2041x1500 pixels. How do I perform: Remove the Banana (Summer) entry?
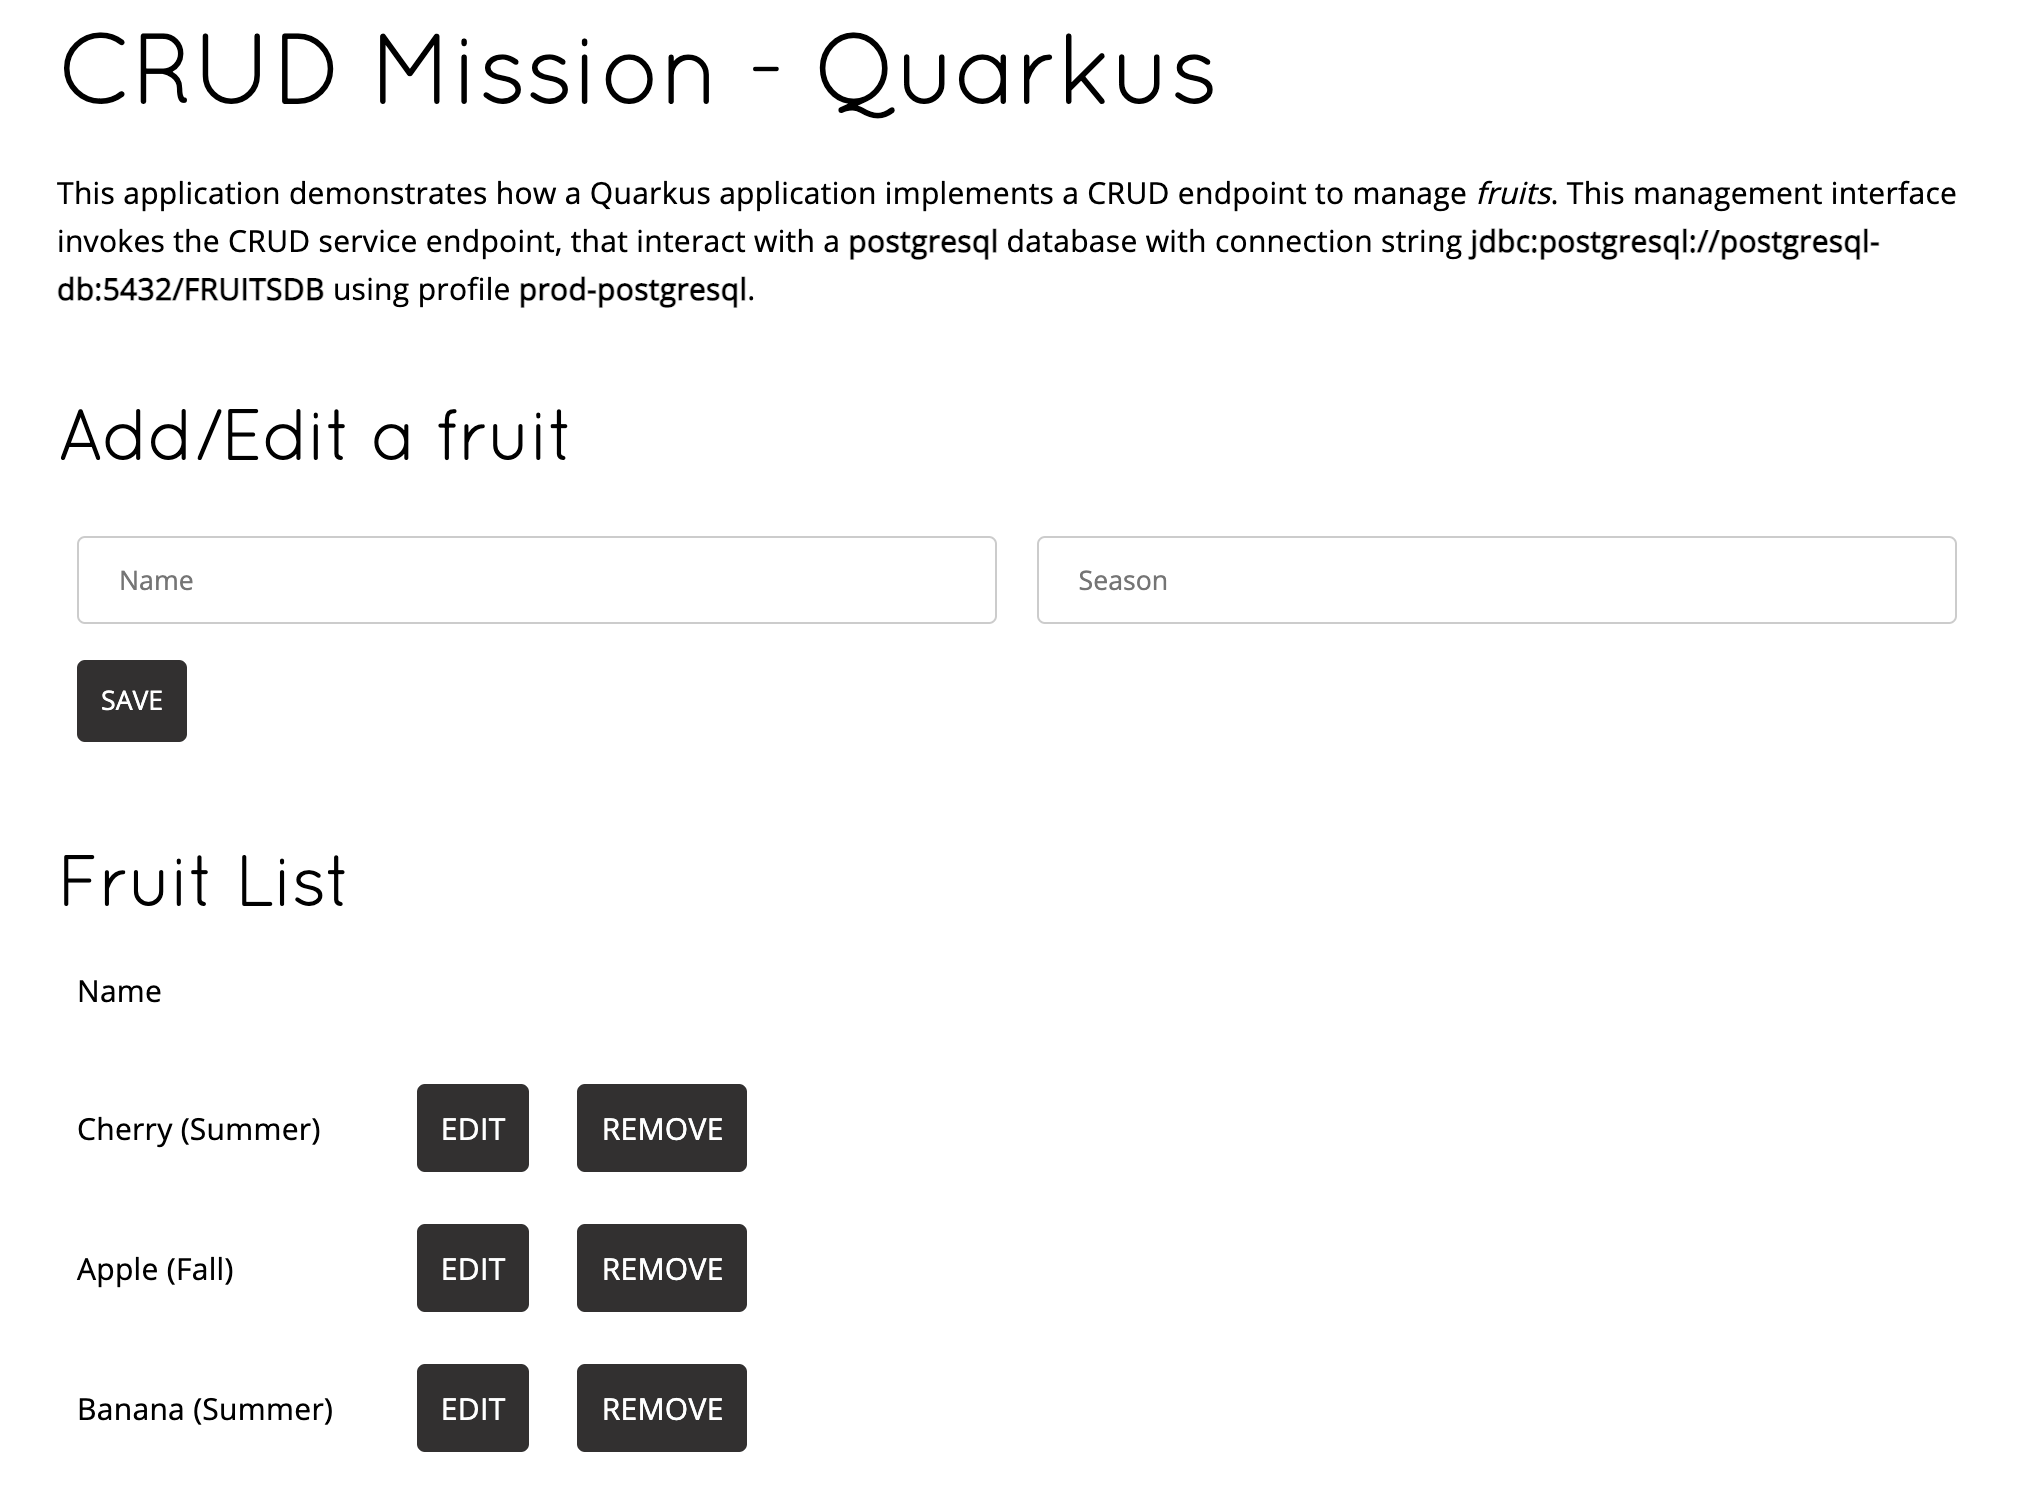662,1408
